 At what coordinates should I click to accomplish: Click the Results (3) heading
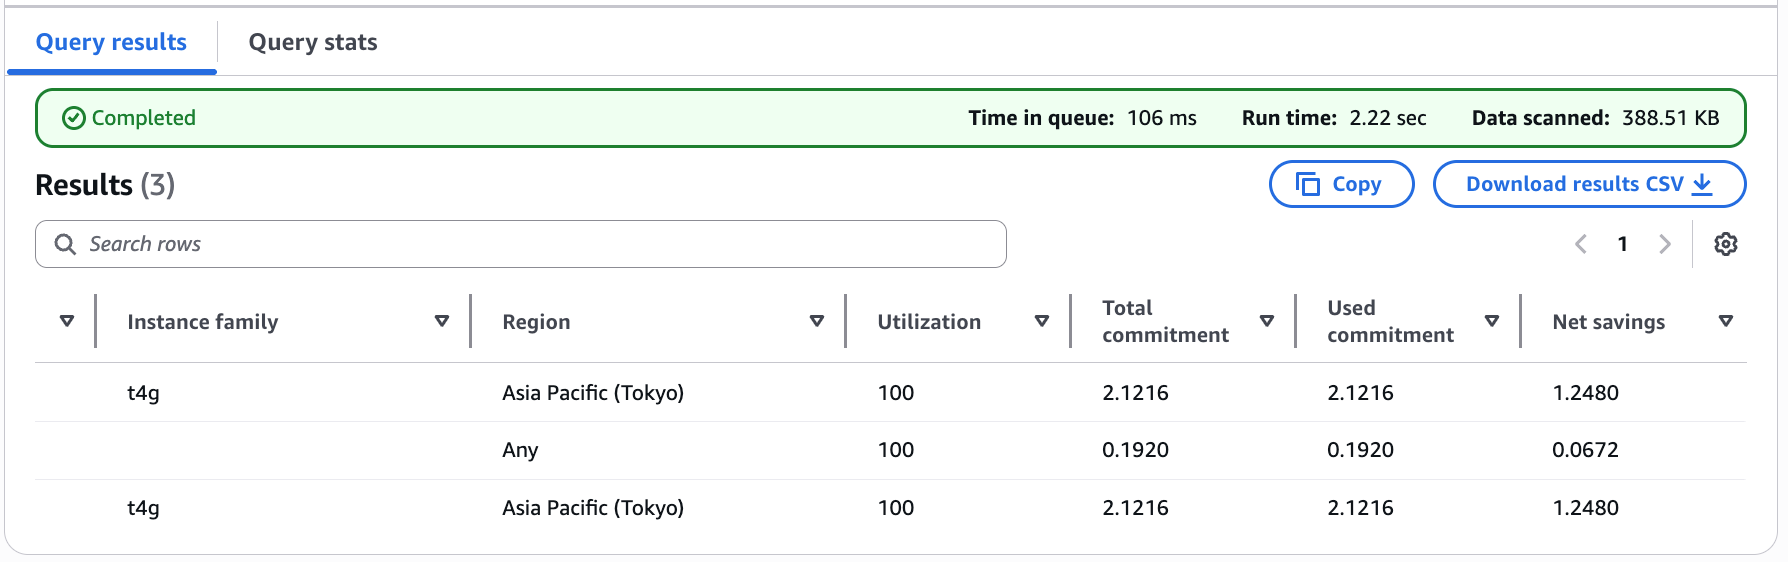(105, 185)
